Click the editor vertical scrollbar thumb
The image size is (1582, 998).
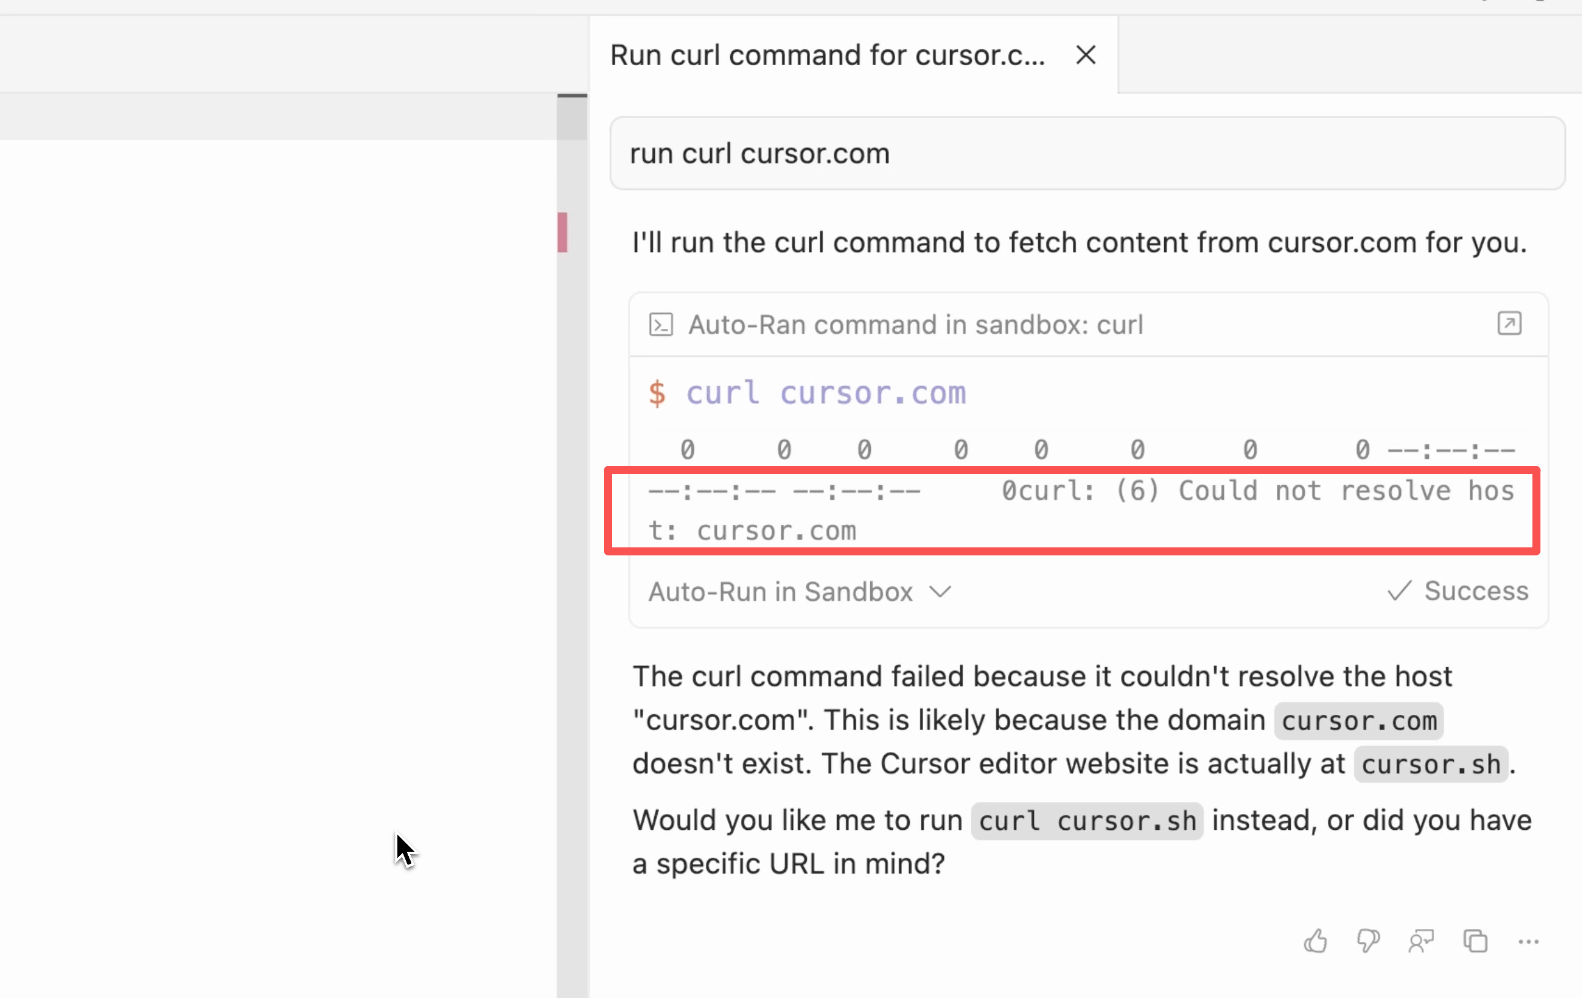pos(572,117)
